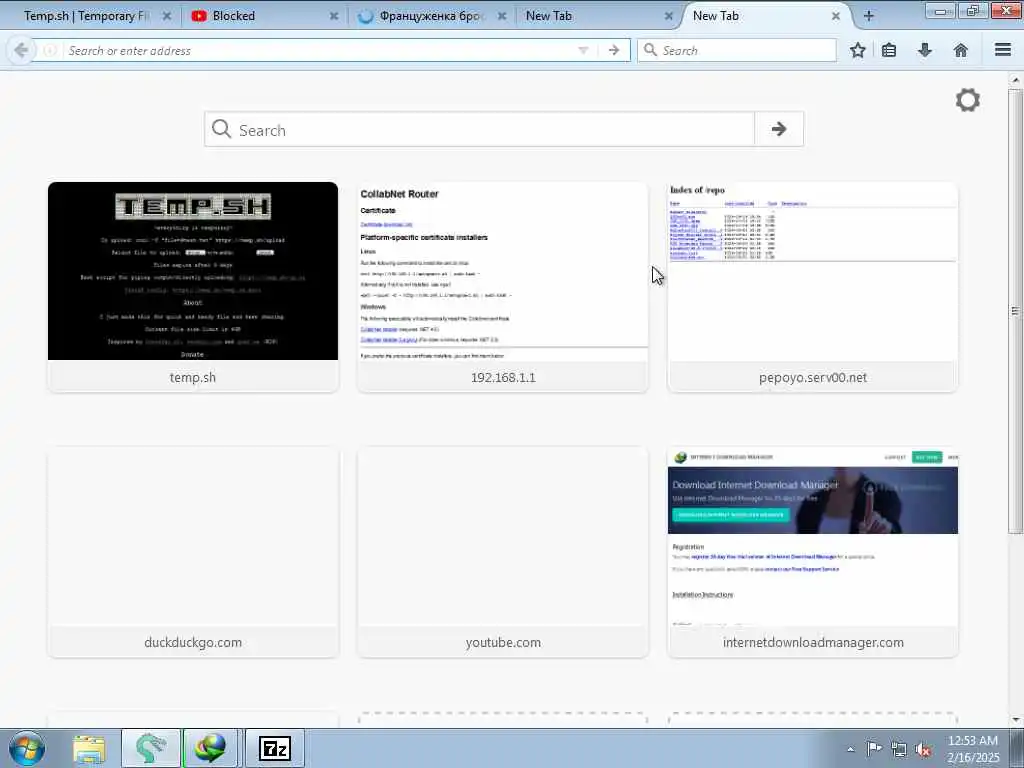Show hidden tray icons arrow
1024x768 pixels.
850,749
